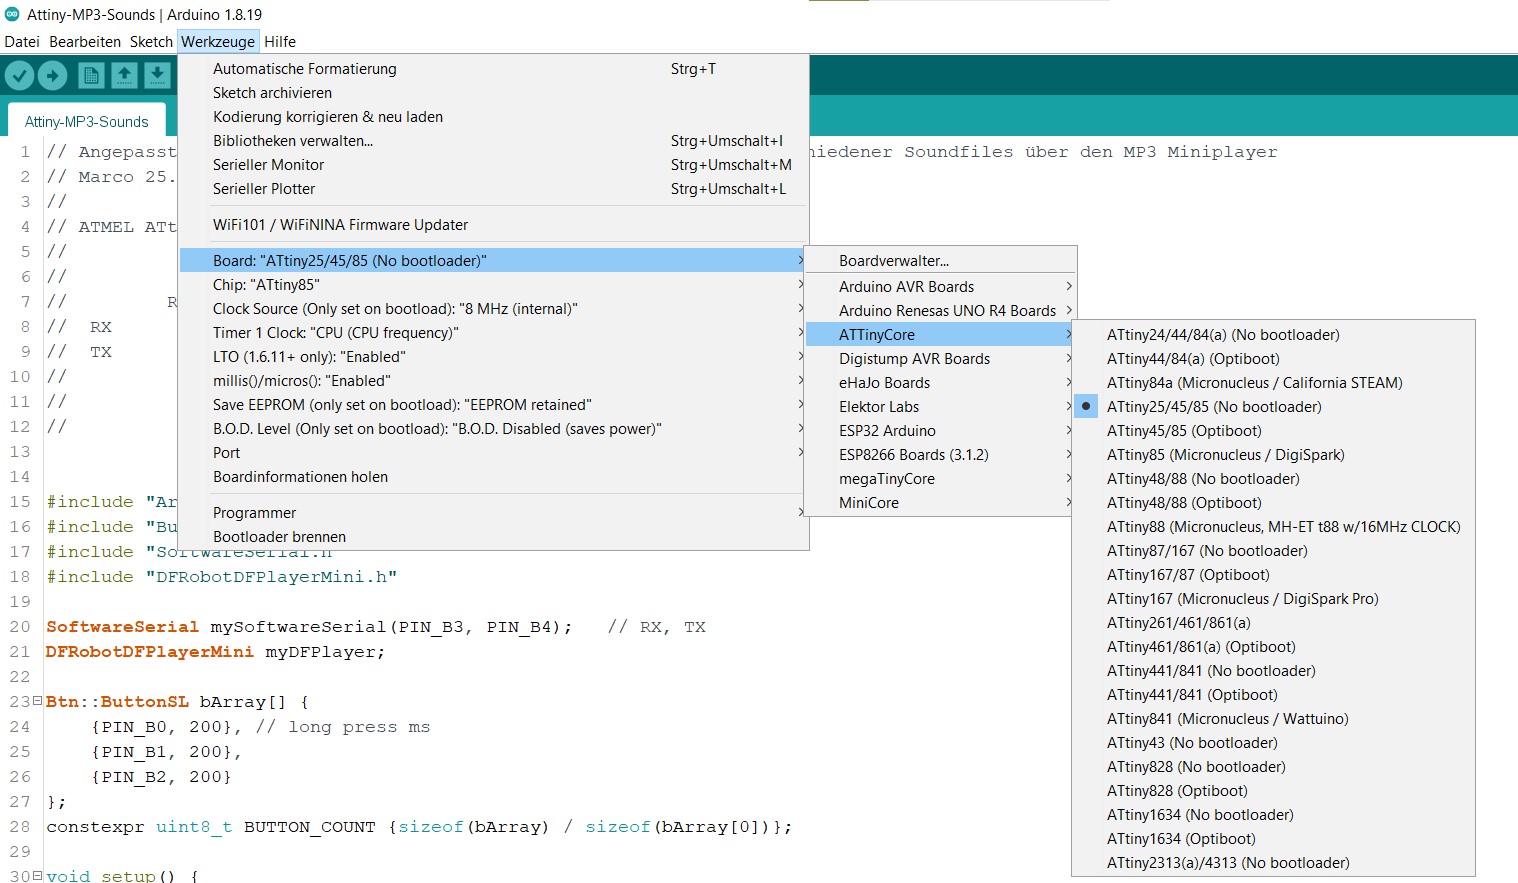Click Boardinformationen holen entry
This screenshot has width=1518, height=883.
pos(300,477)
